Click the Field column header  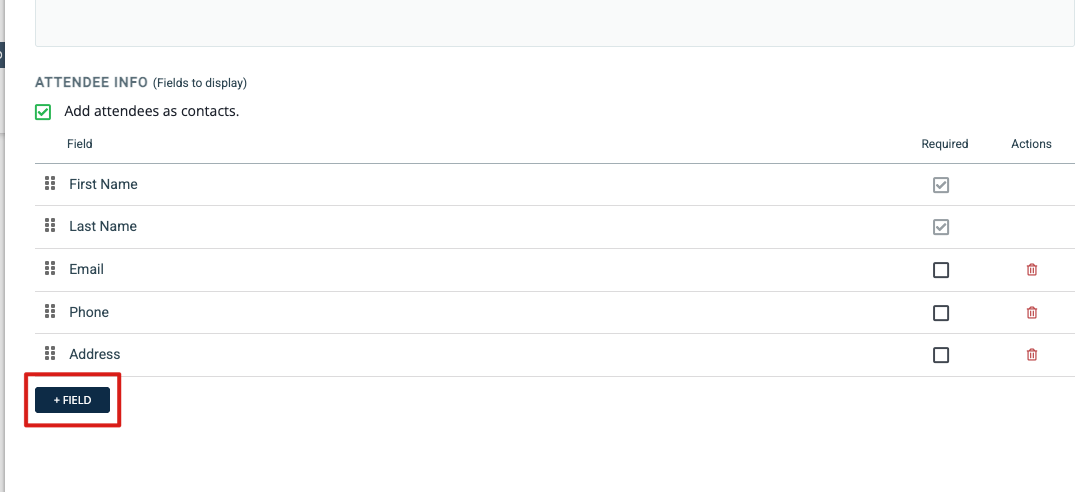(79, 144)
